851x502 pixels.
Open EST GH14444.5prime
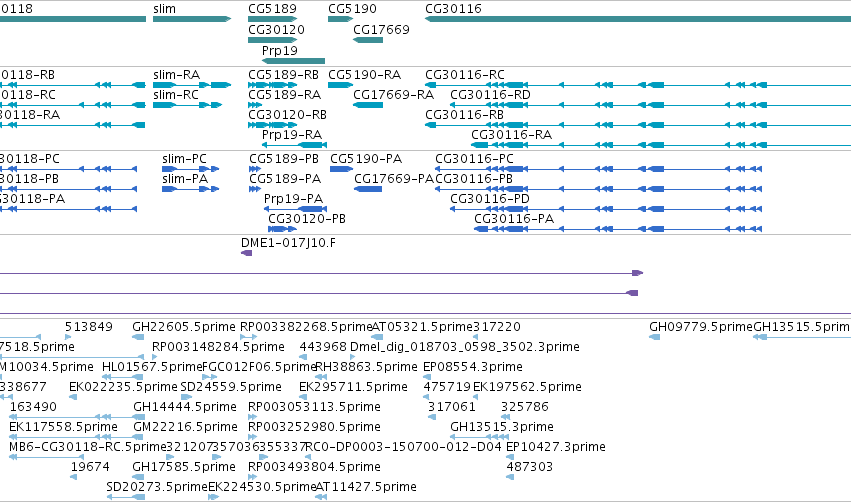tap(185, 407)
